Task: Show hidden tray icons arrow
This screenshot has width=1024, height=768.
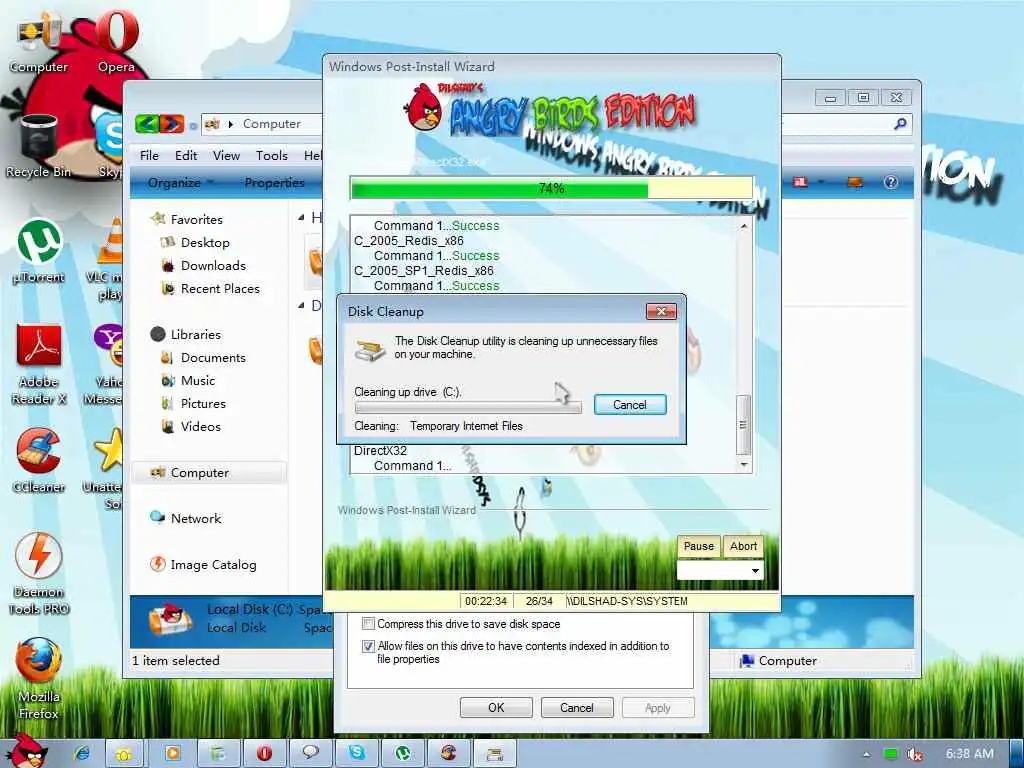Action: coord(866,755)
